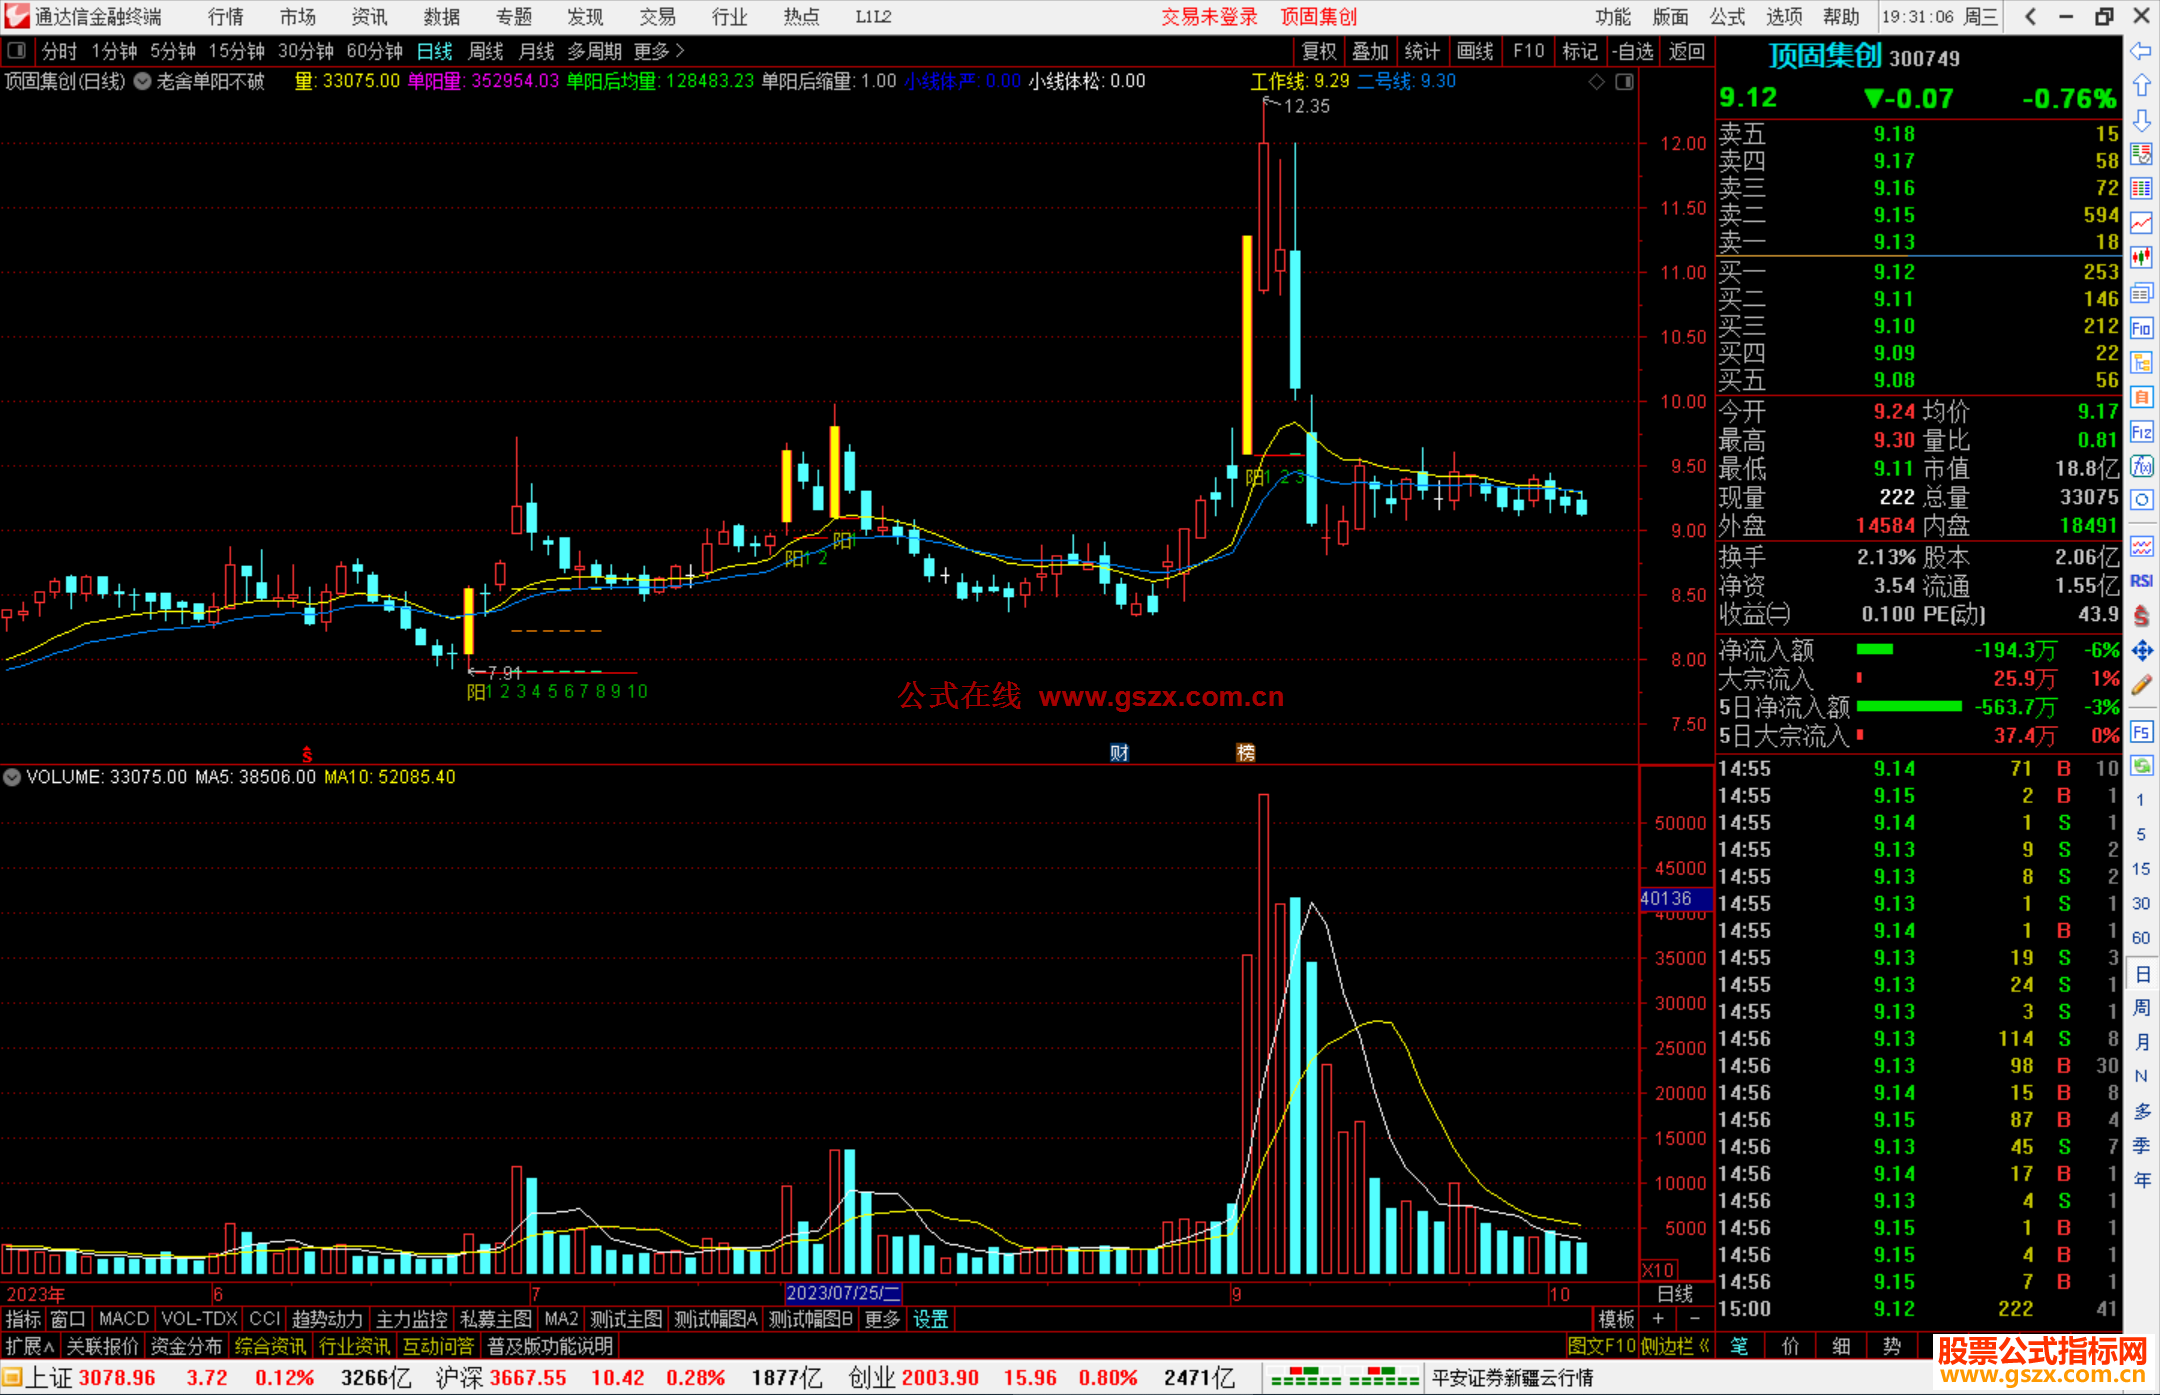Collapse the 侧边栏 sidebar chevron

point(1703,1346)
